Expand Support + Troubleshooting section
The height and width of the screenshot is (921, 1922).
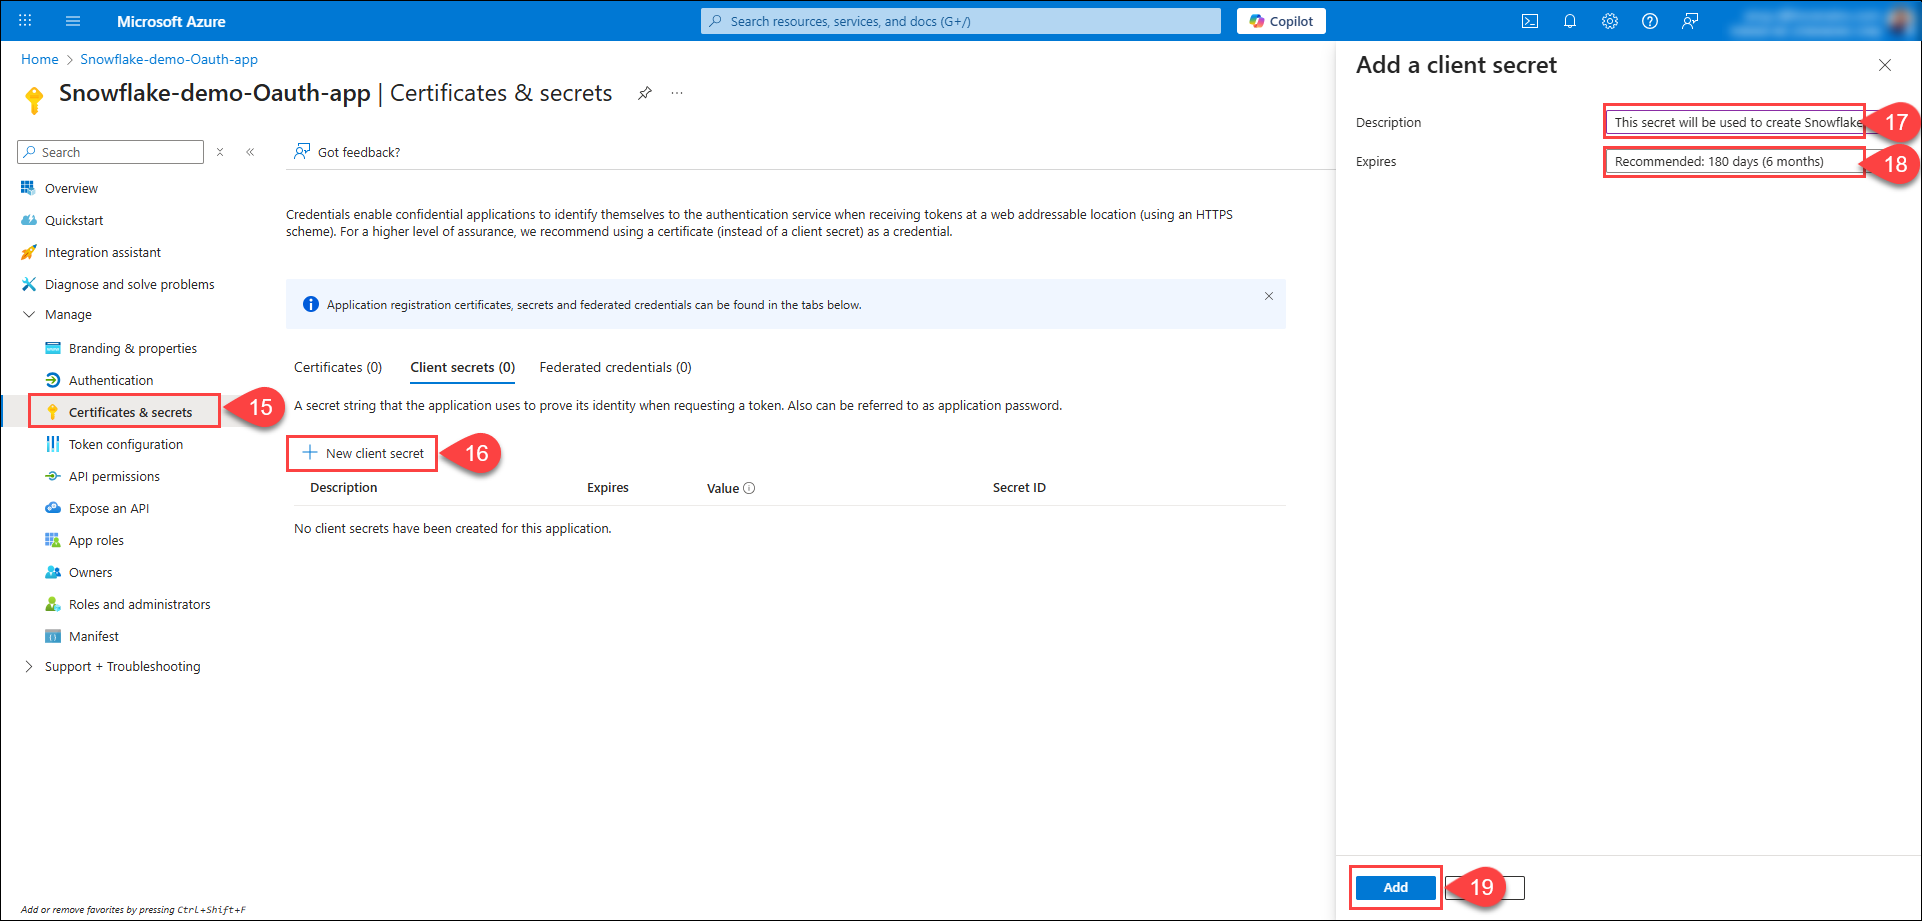point(29,666)
